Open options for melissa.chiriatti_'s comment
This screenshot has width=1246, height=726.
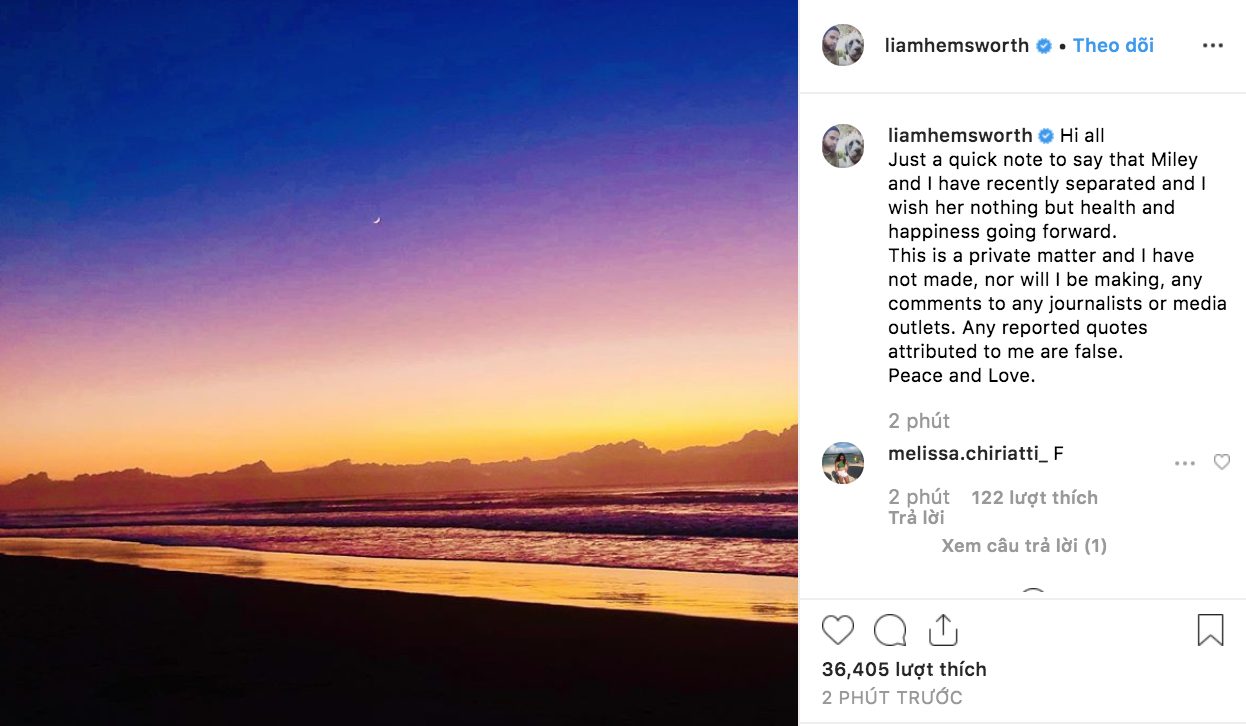[1185, 463]
